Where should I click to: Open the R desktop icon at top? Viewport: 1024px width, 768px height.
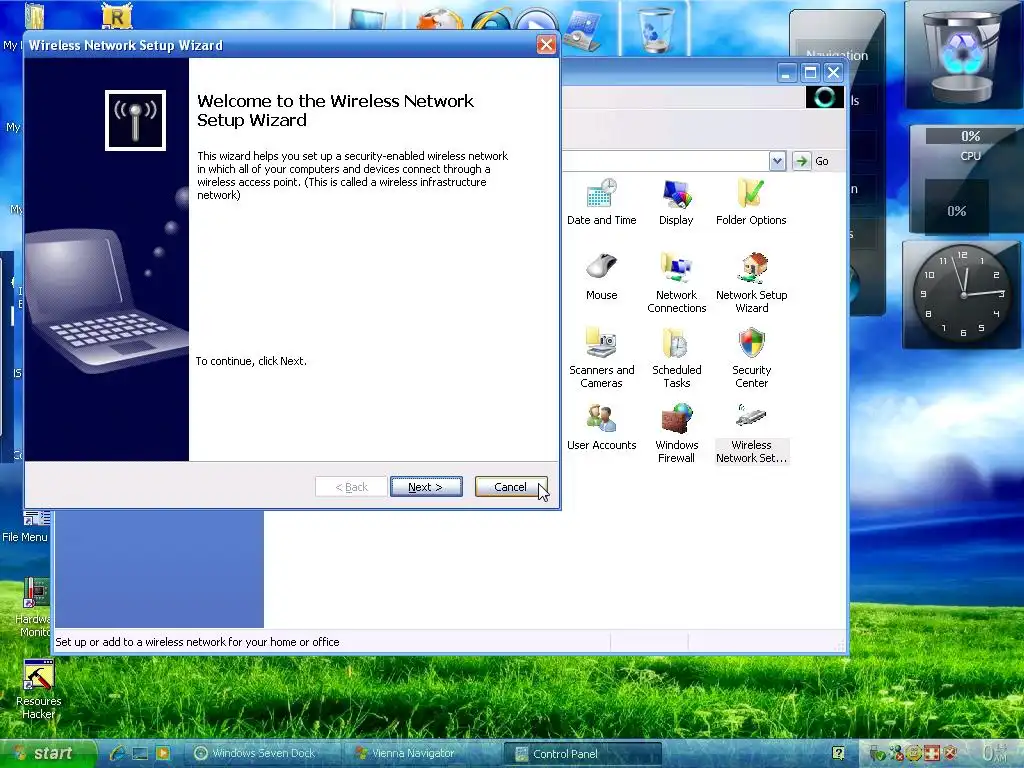coord(116,16)
